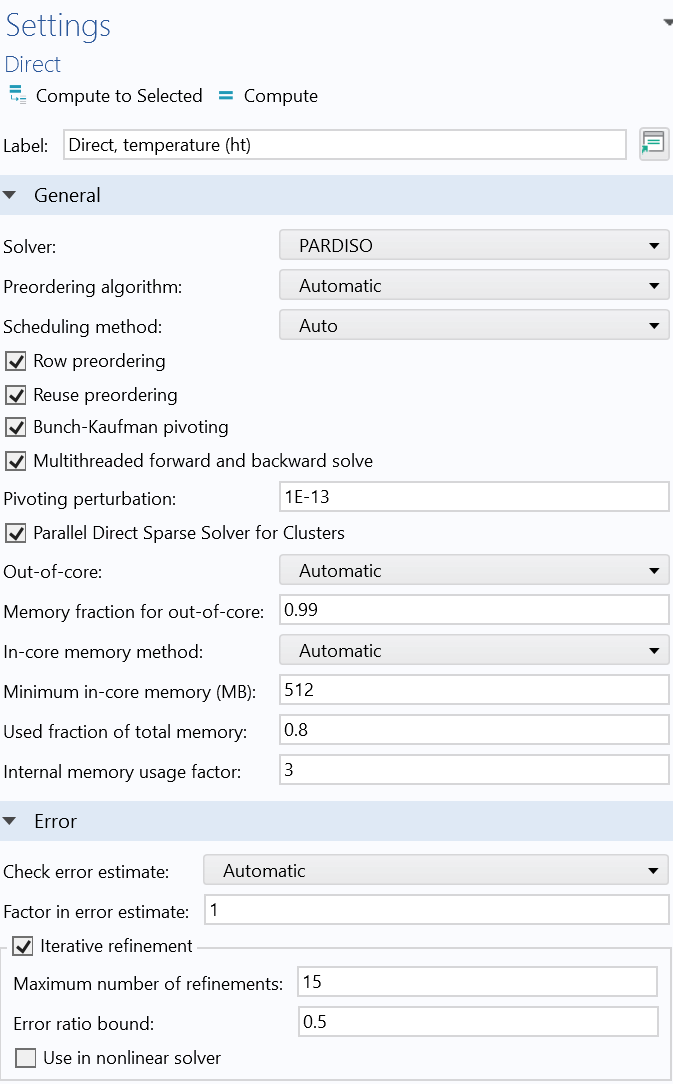Click the label tag icon beside Label field
This screenshot has height=1084, width=673.
click(653, 144)
